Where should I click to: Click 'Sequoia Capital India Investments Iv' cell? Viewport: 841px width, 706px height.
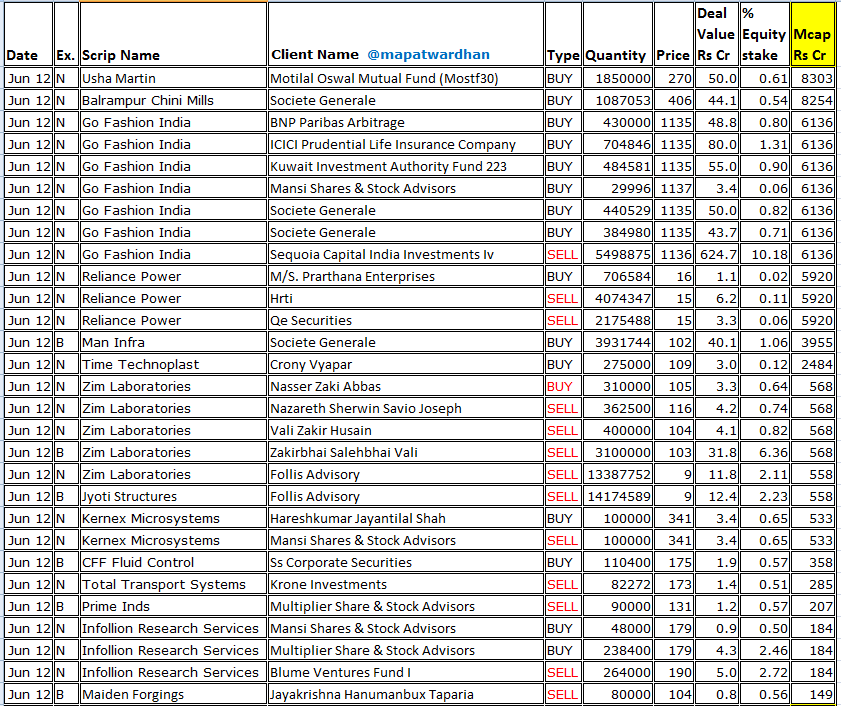coord(406,254)
